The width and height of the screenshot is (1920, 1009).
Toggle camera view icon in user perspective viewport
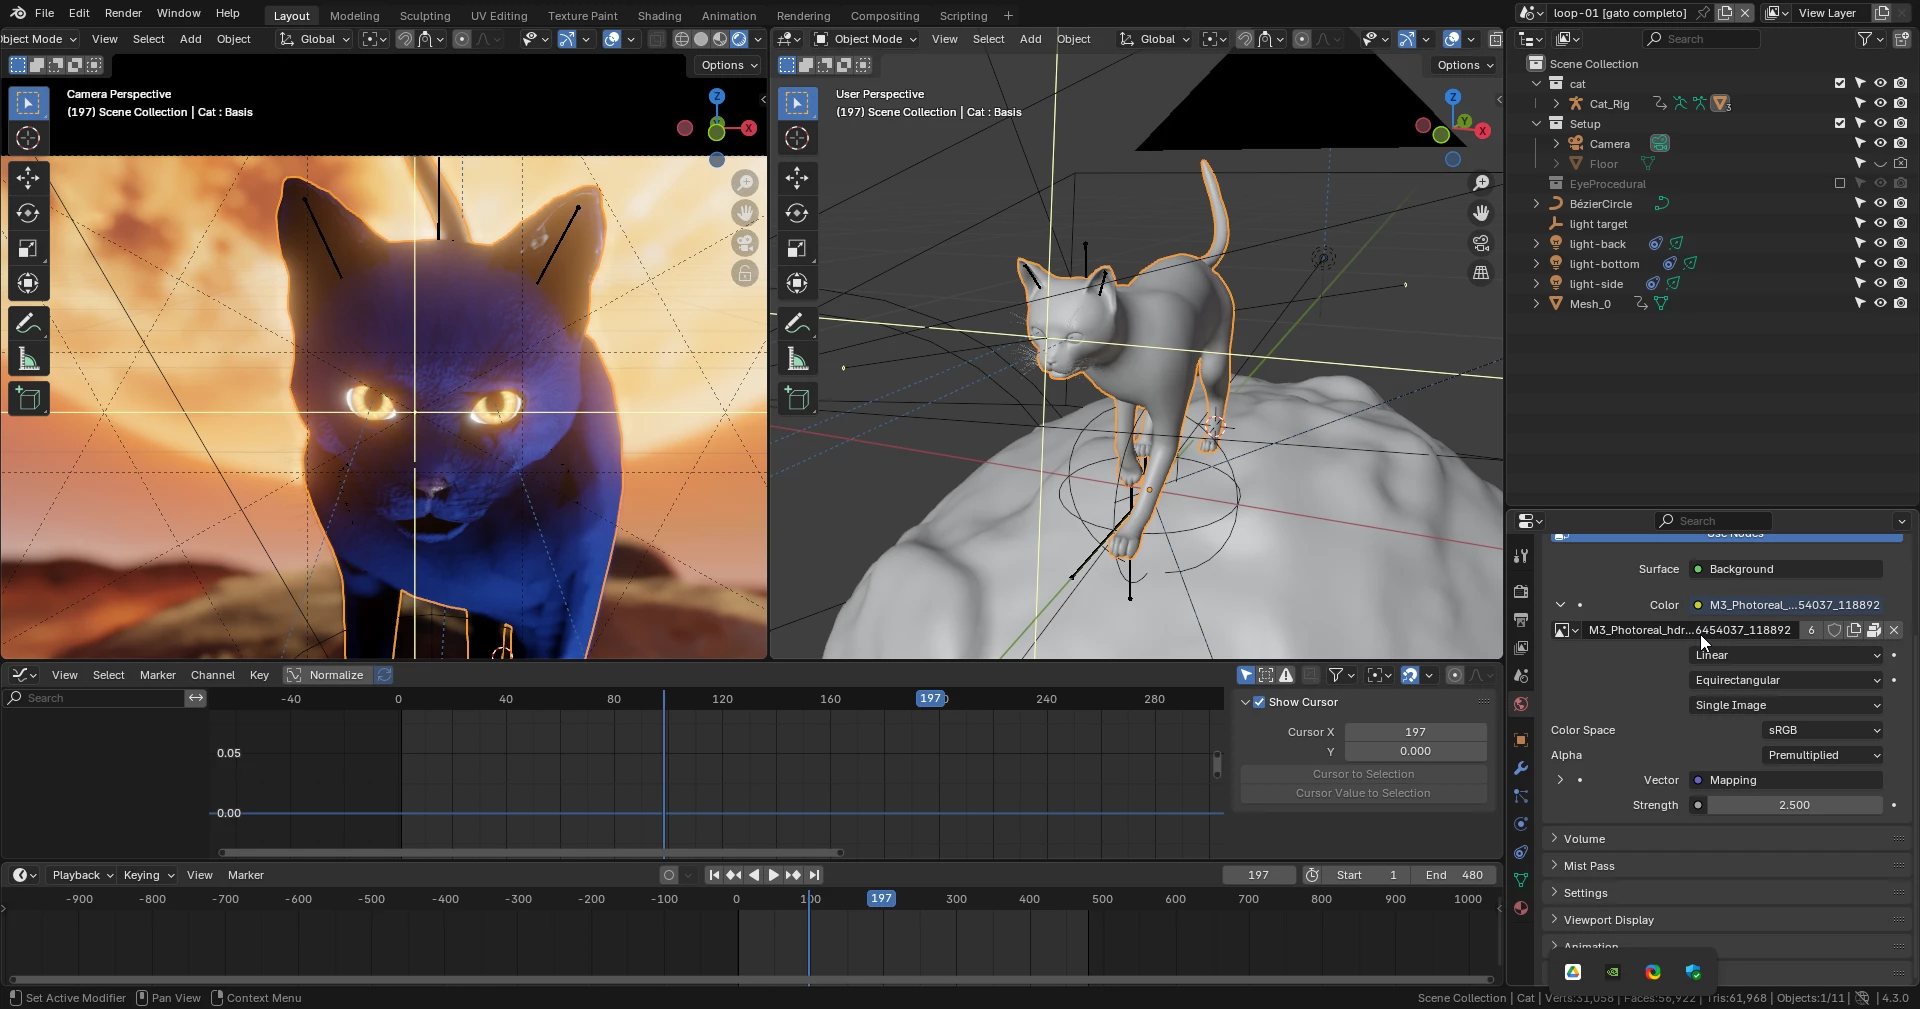point(1481,243)
